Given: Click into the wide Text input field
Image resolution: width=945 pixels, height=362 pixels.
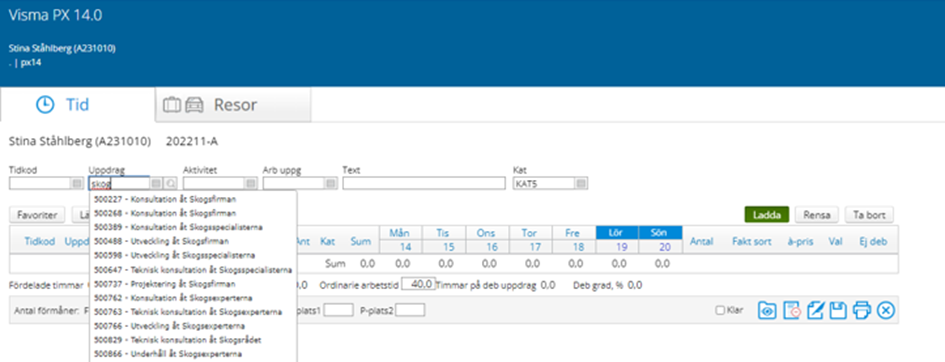Looking at the screenshot, I should point(424,184).
